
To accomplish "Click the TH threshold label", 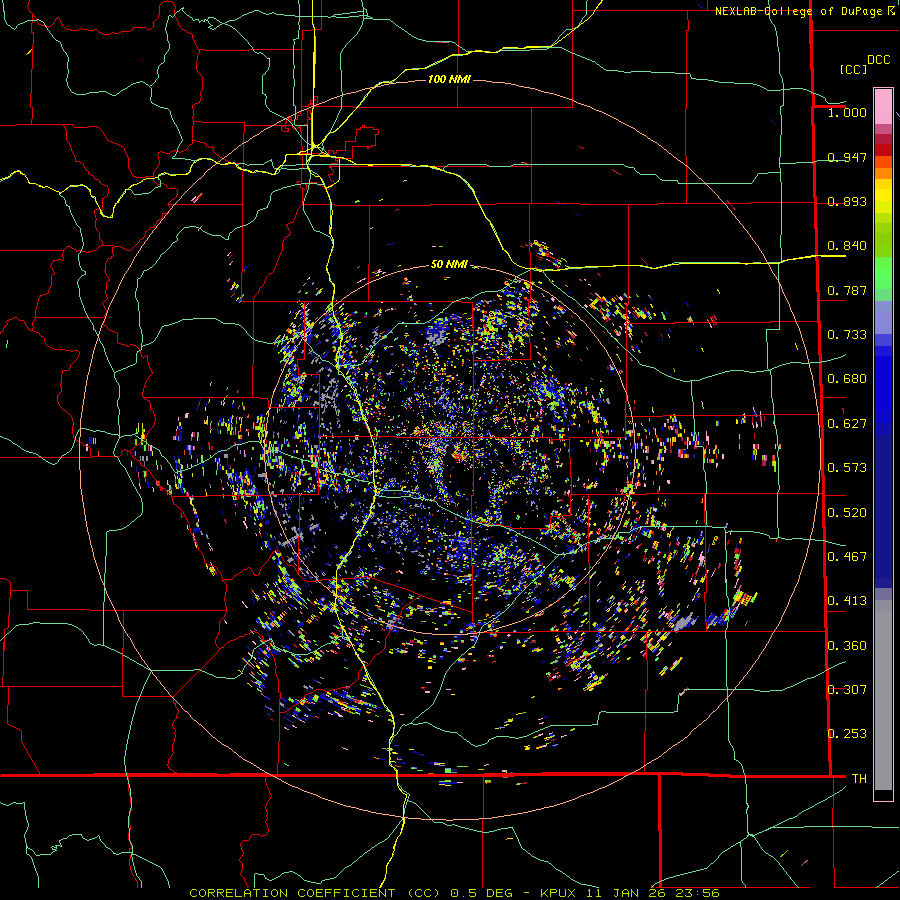I will (859, 778).
